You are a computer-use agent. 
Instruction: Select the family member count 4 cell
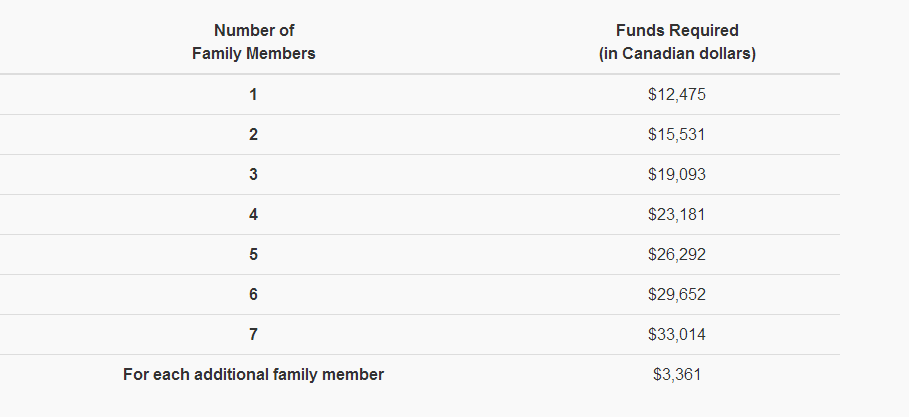click(254, 215)
